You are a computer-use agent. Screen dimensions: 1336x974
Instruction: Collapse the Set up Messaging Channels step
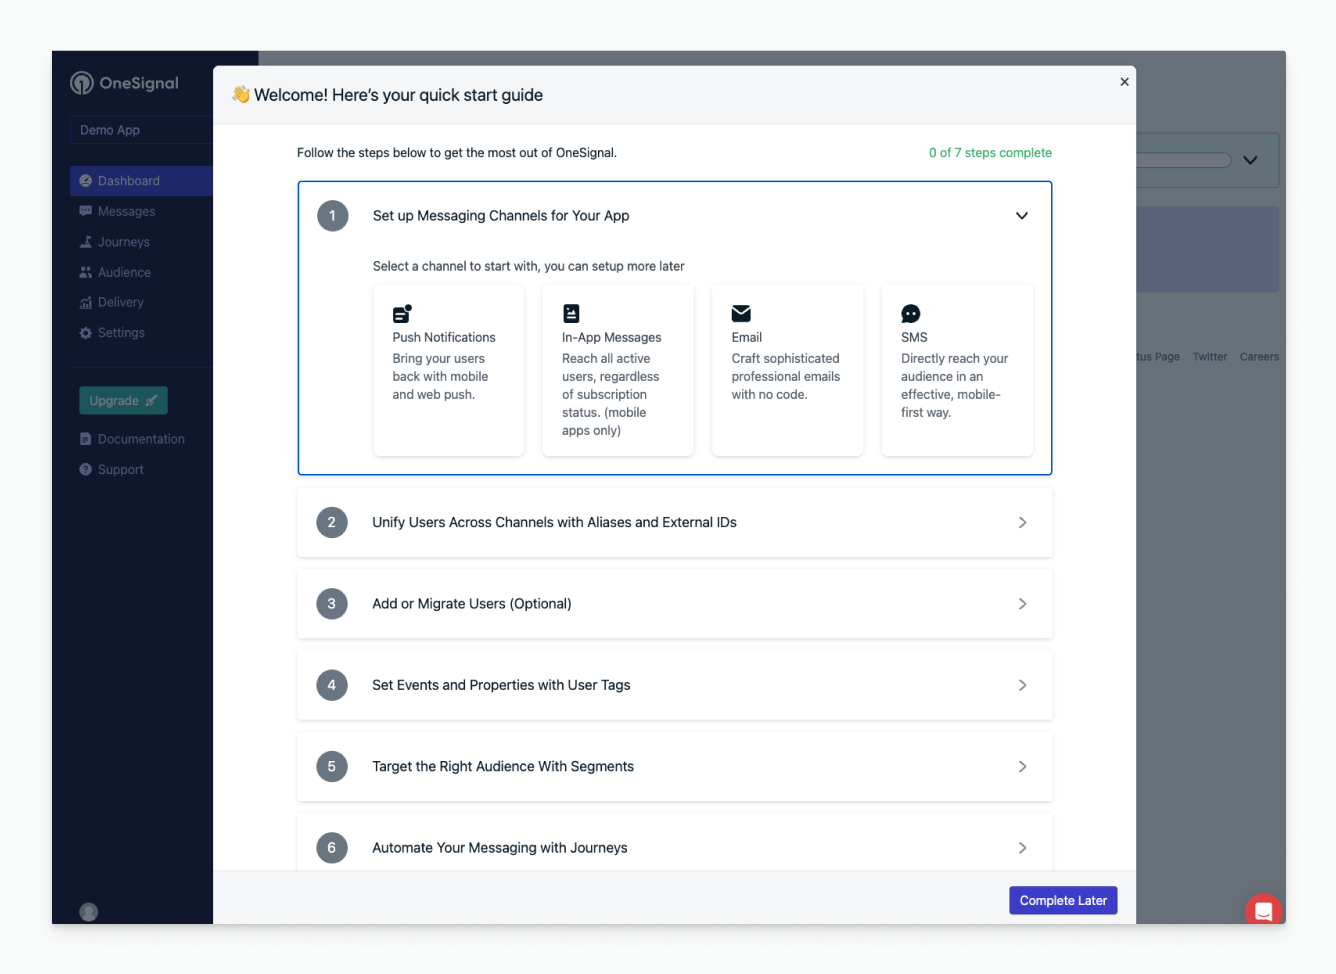pyautogui.click(x=1022, y=216)
